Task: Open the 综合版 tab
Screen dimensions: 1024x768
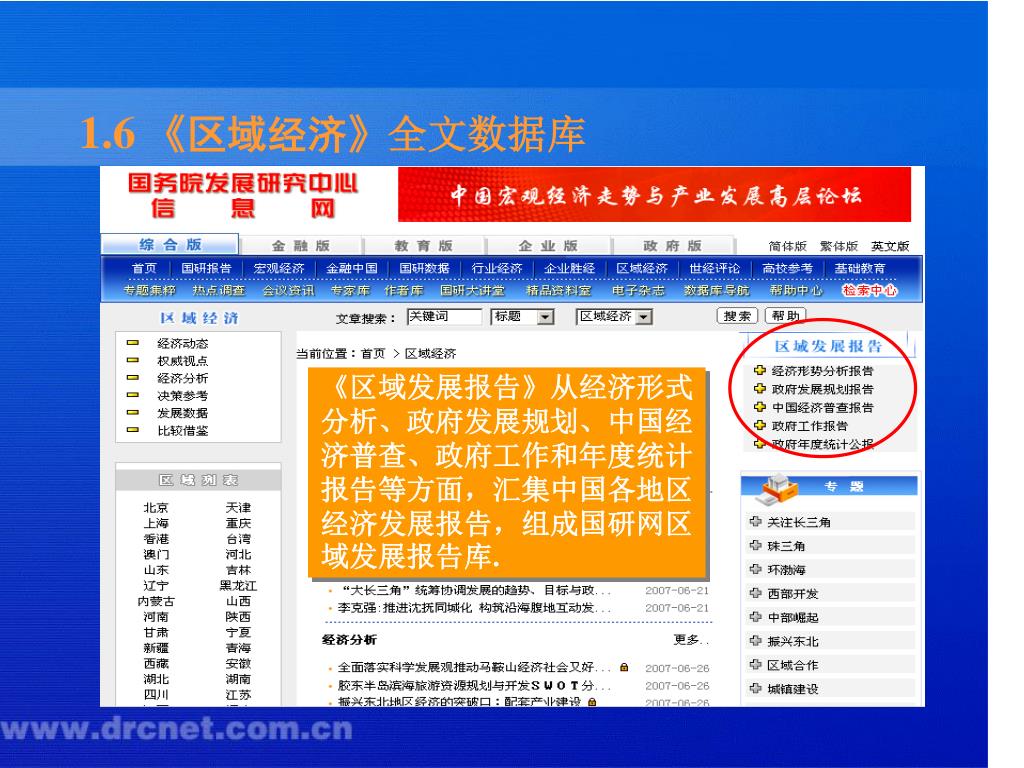Action: [x=170, y=244]
